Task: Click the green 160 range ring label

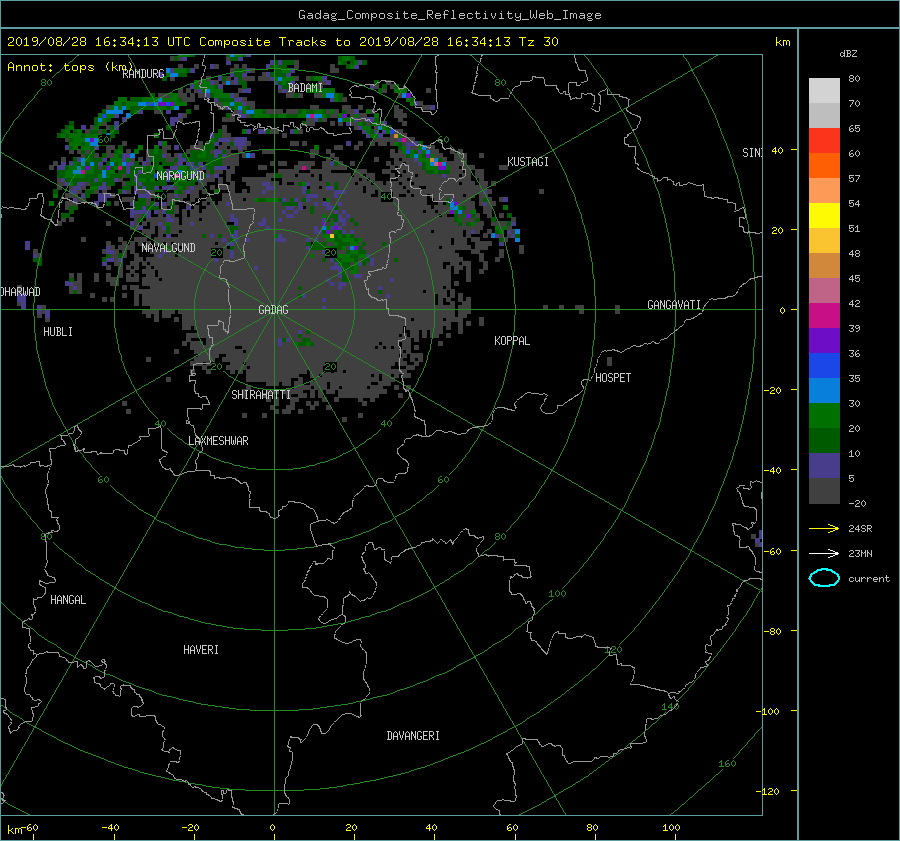Action: click(x=727, y=764)
